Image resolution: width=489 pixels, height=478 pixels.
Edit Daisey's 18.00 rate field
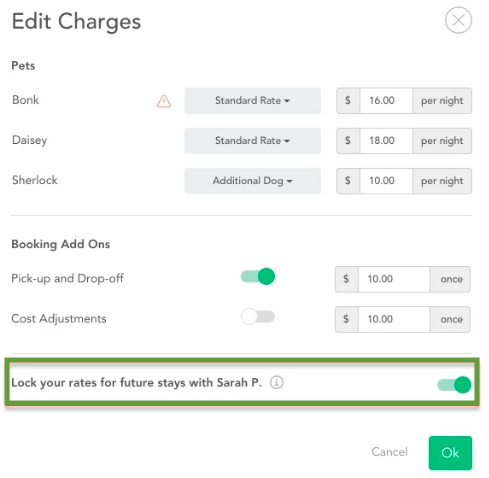(x=386, y=141)
